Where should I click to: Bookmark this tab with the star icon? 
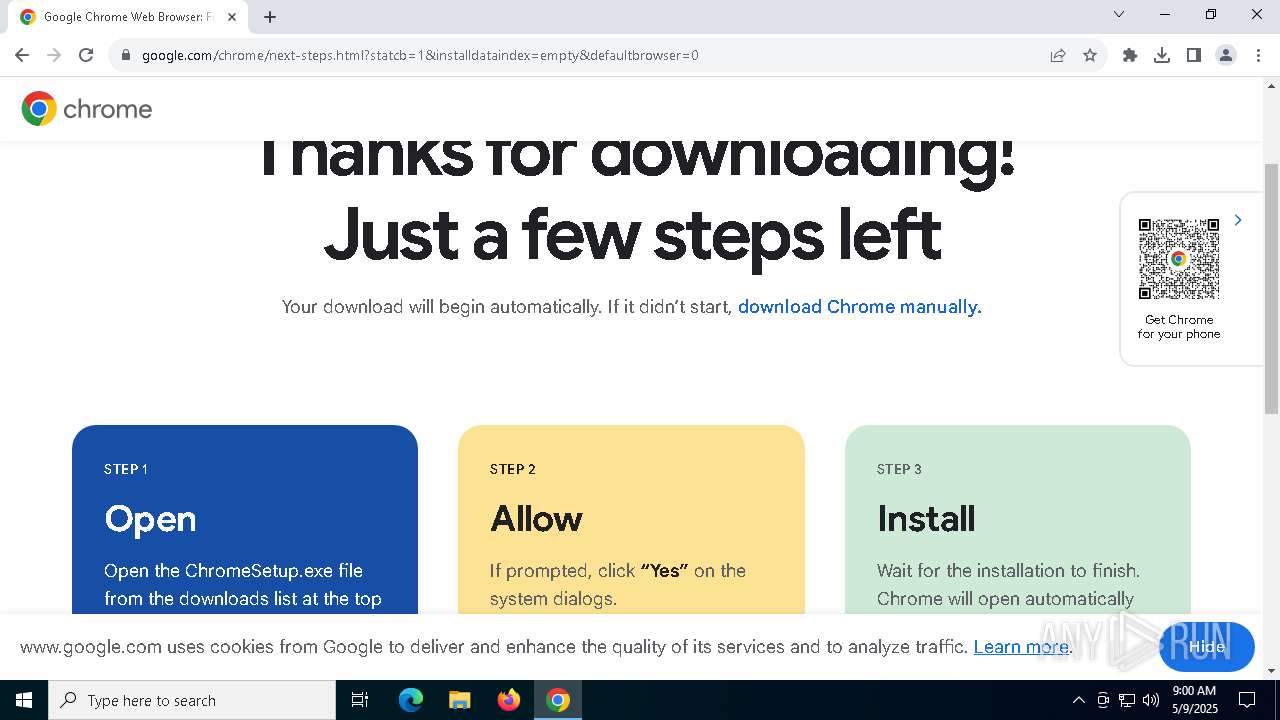pyautogui.click(x=1090, y=55)
